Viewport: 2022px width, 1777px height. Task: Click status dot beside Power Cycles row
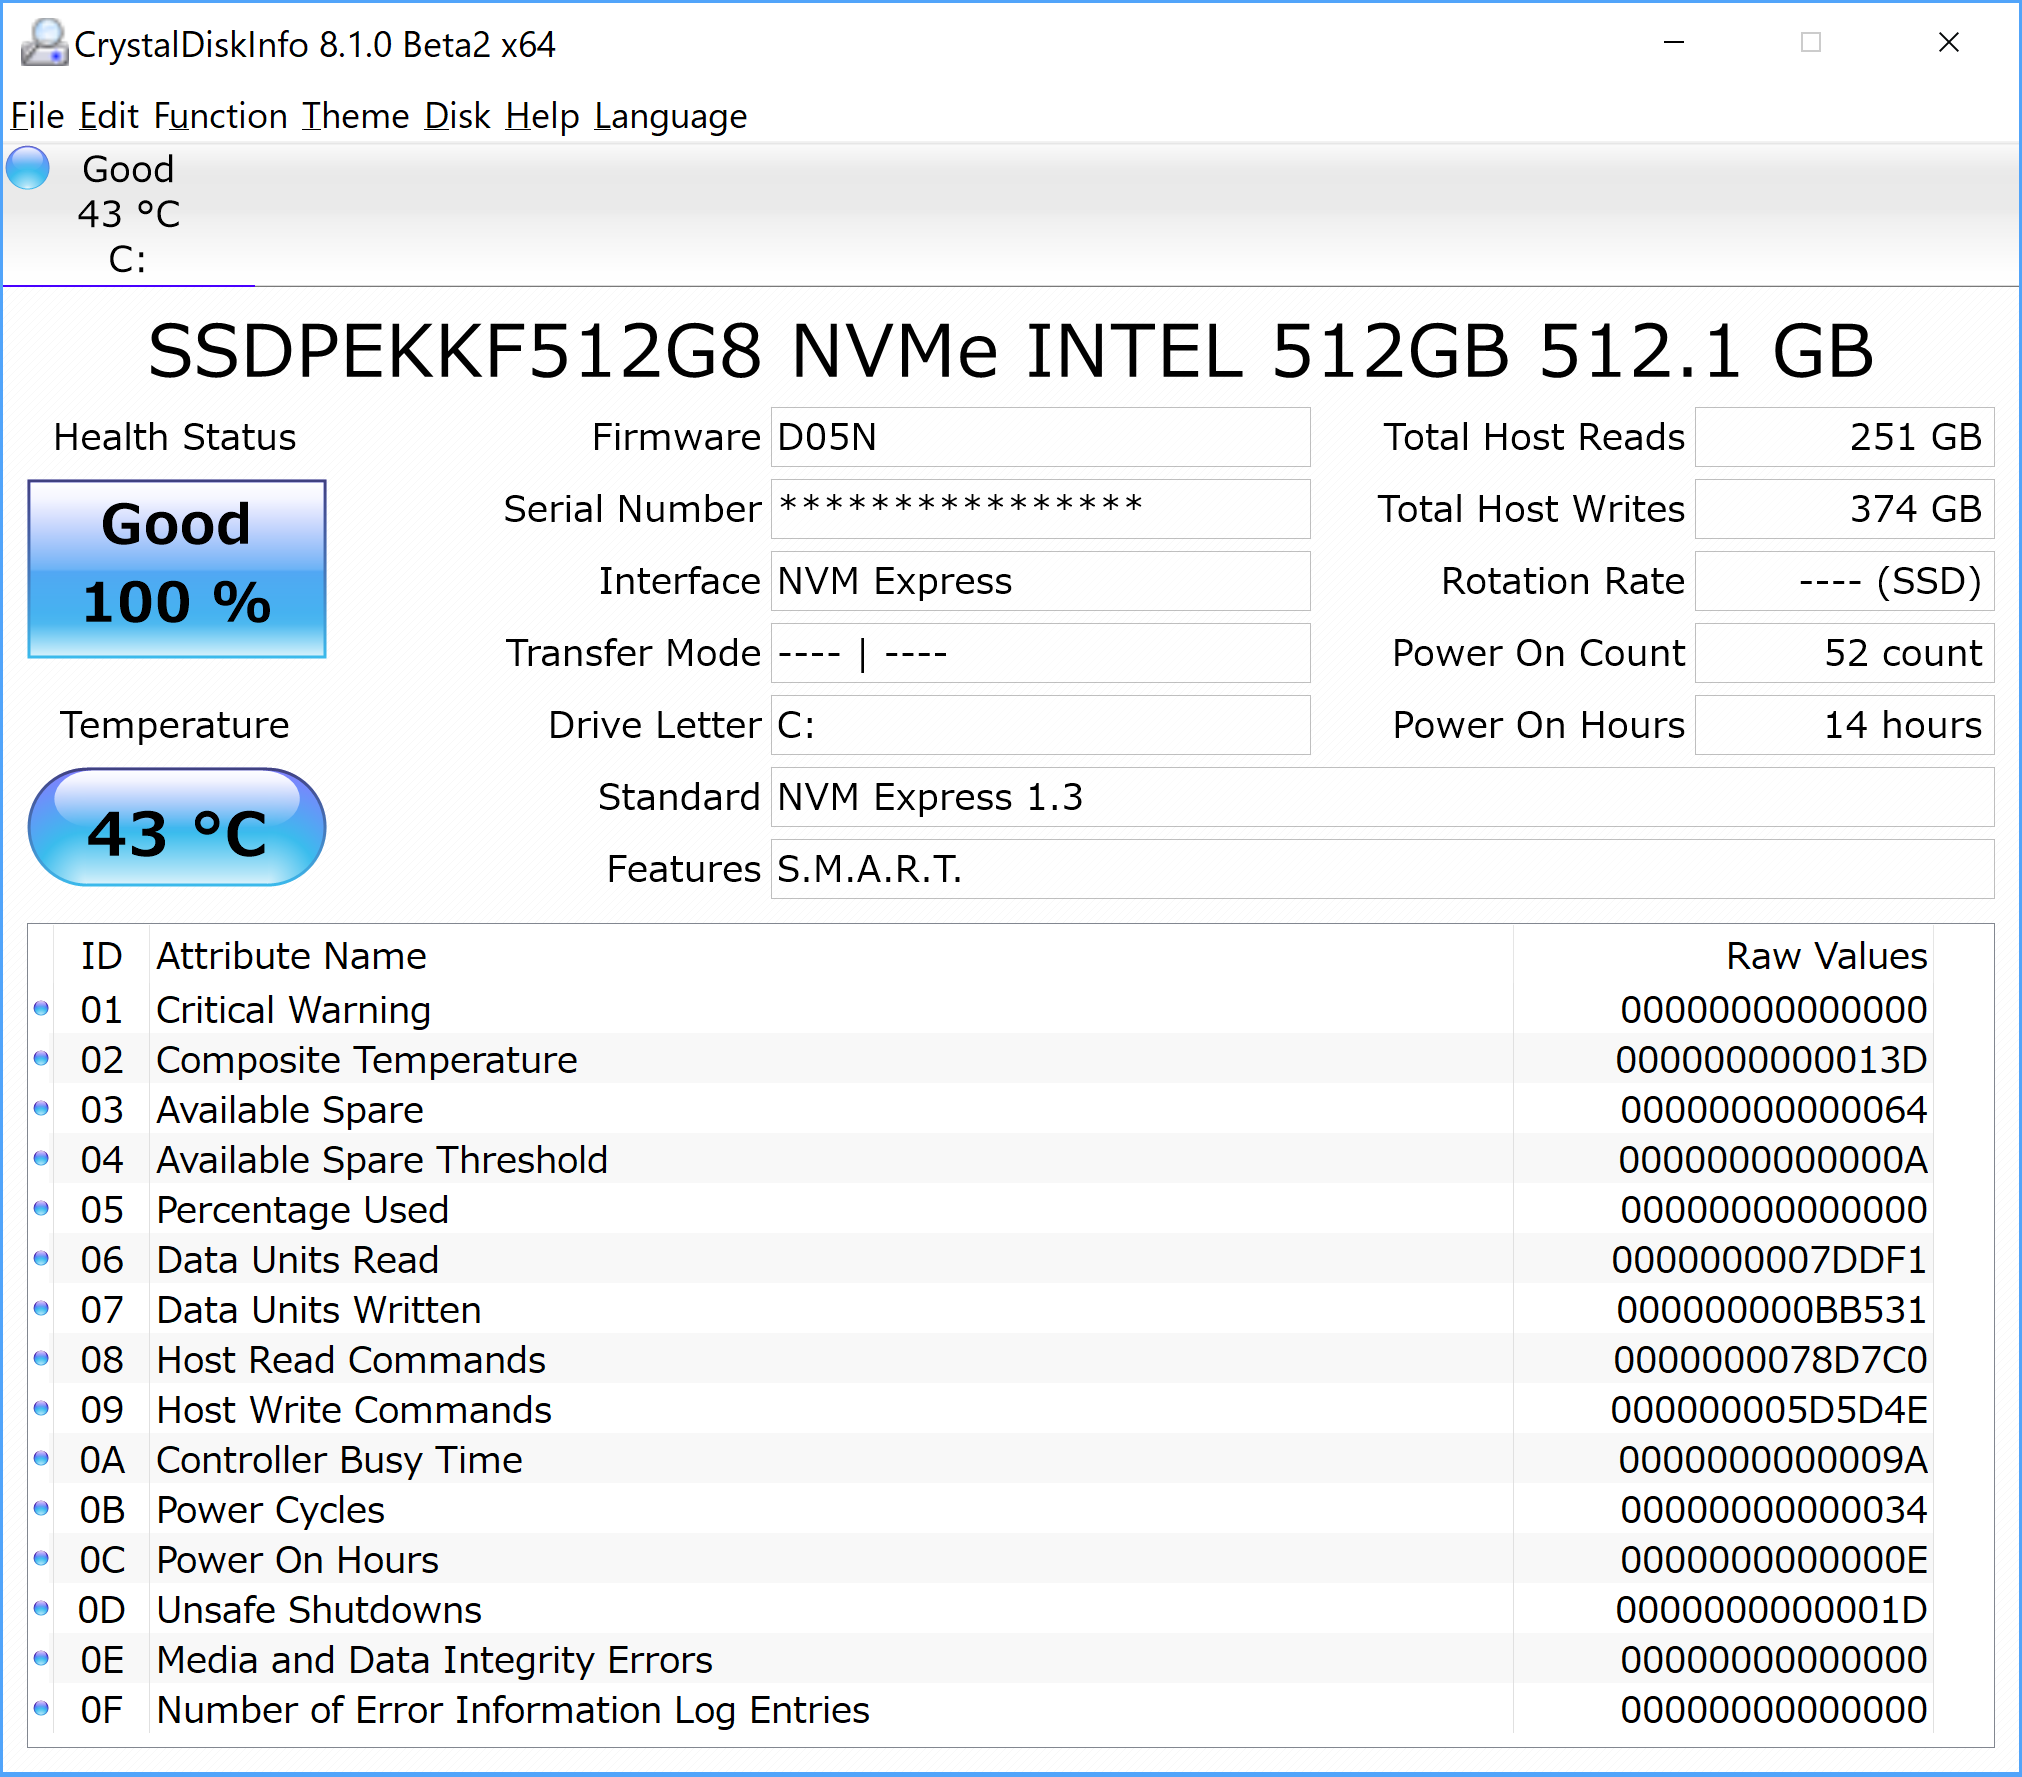(41, 1508)
